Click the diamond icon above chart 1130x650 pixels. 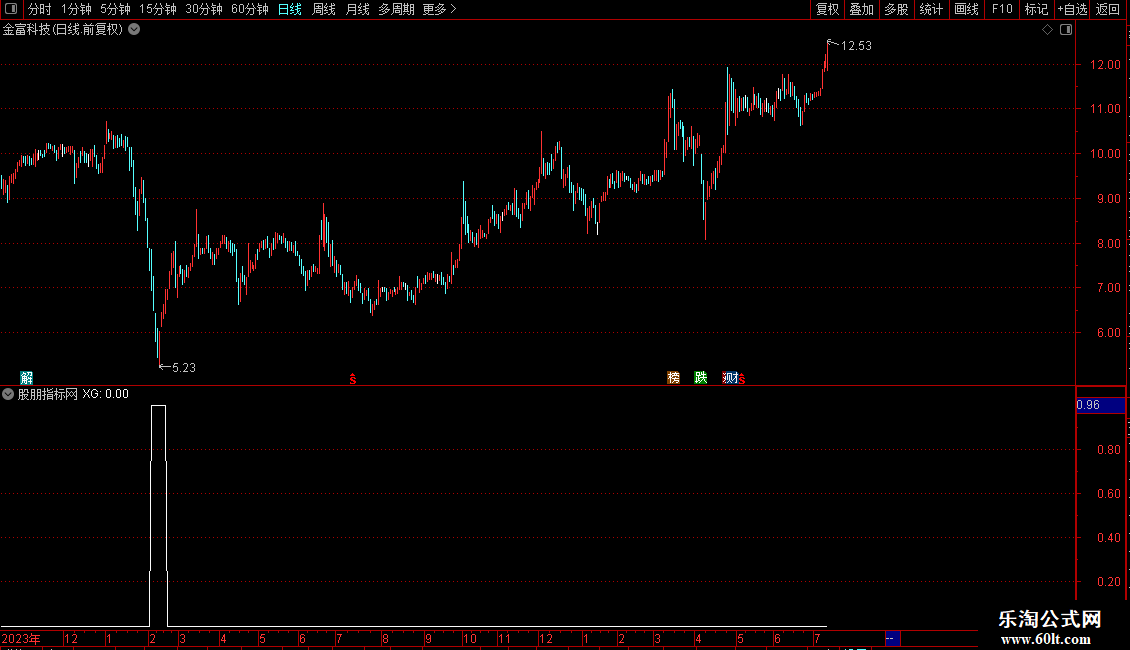tap(1048, 30)
